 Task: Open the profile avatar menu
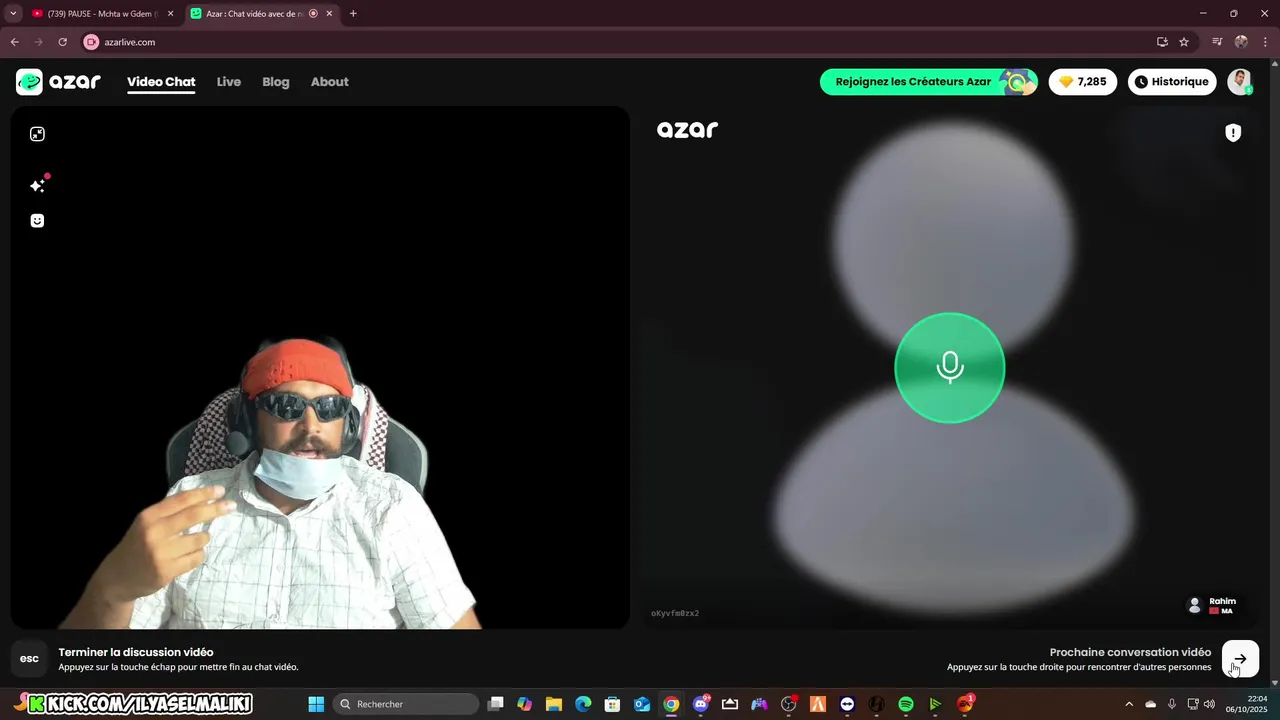(1240, 82)
